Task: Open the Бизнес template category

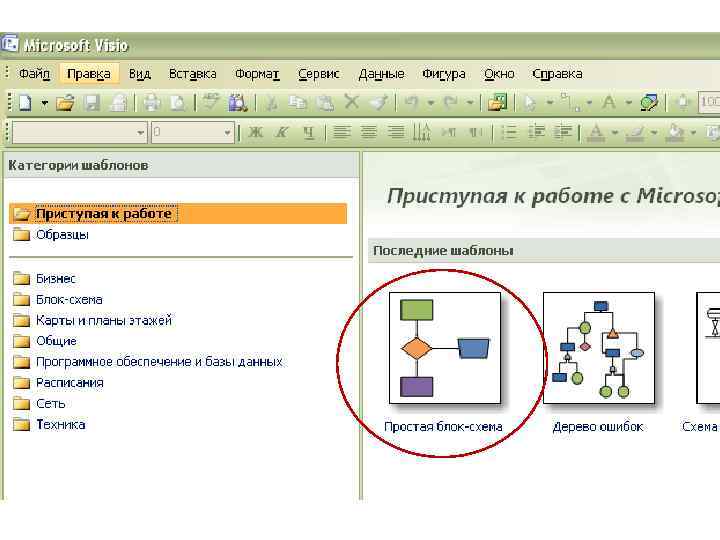Action: click(44, 279)
